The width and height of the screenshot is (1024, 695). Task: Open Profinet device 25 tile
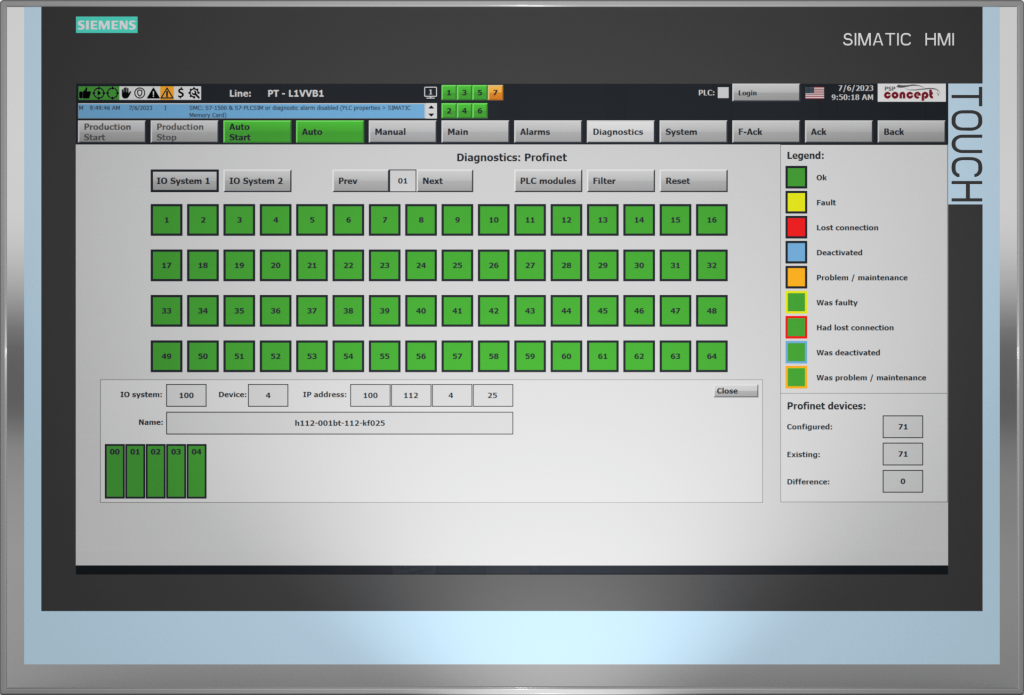pyautogui.click(x=457, y=266)
